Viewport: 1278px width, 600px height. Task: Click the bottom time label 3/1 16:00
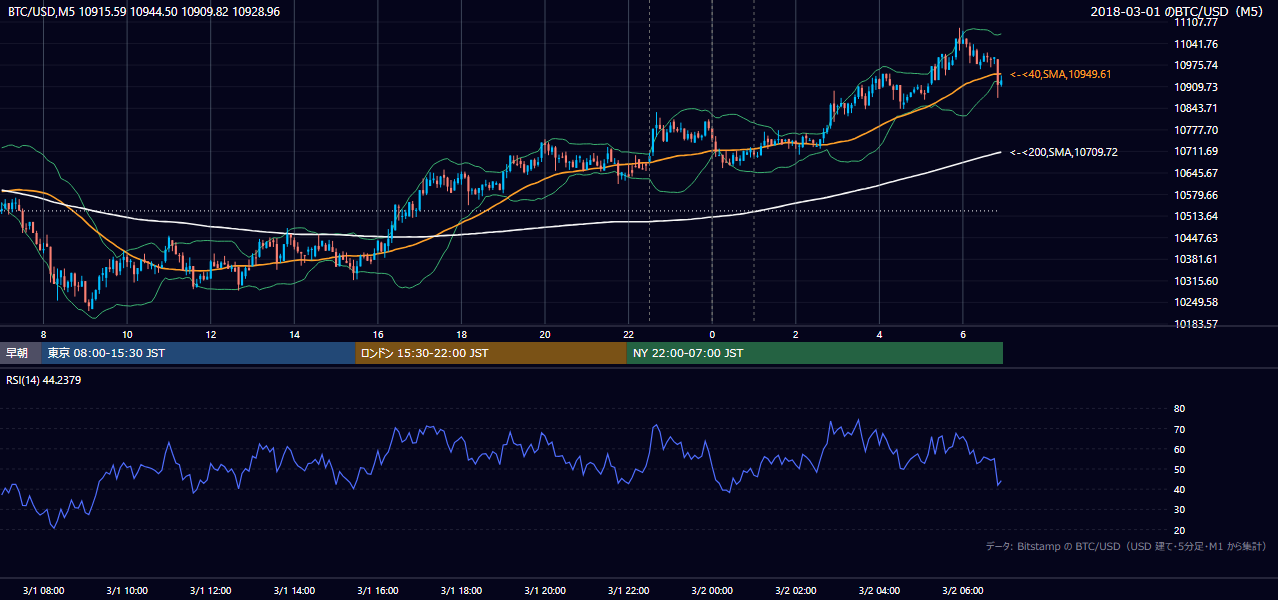(x=377, y=590)
